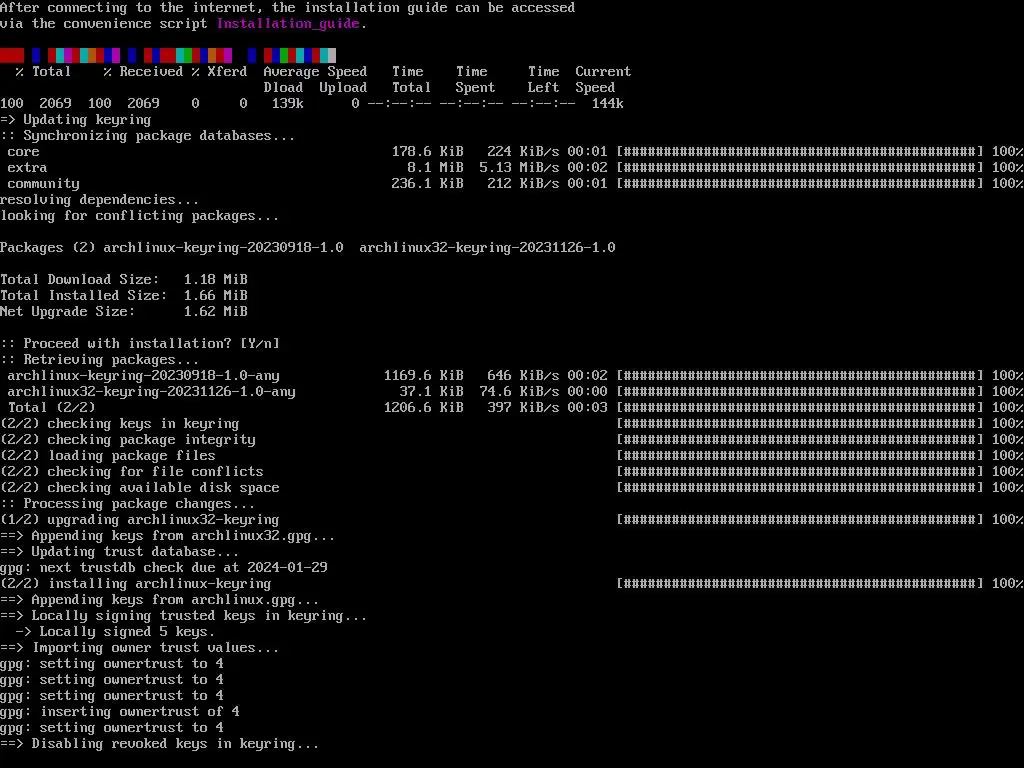Click the 'Total Download Size' line
The image size is (1024, 768).
coord(123,280)
